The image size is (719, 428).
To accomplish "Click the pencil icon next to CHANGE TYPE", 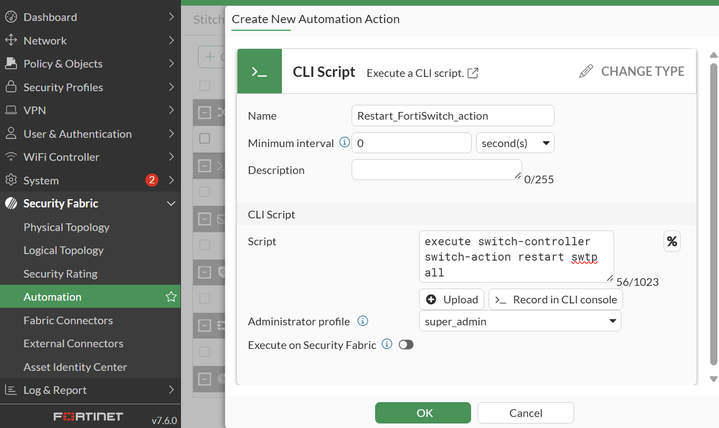I will (586, 72).
